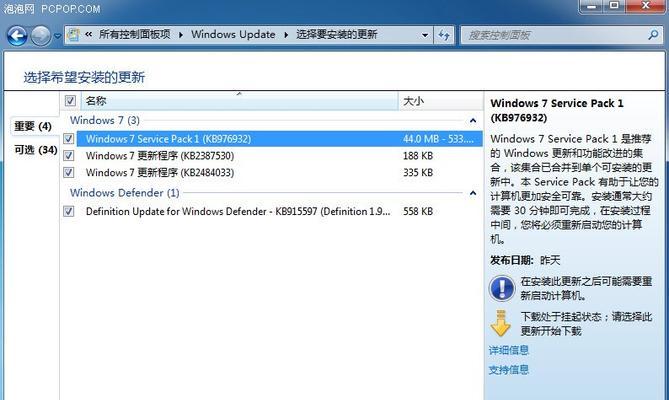Click the 发布日期 label in details pane
This screenshot has width=669, height=400.
click(x=512, y=260)
